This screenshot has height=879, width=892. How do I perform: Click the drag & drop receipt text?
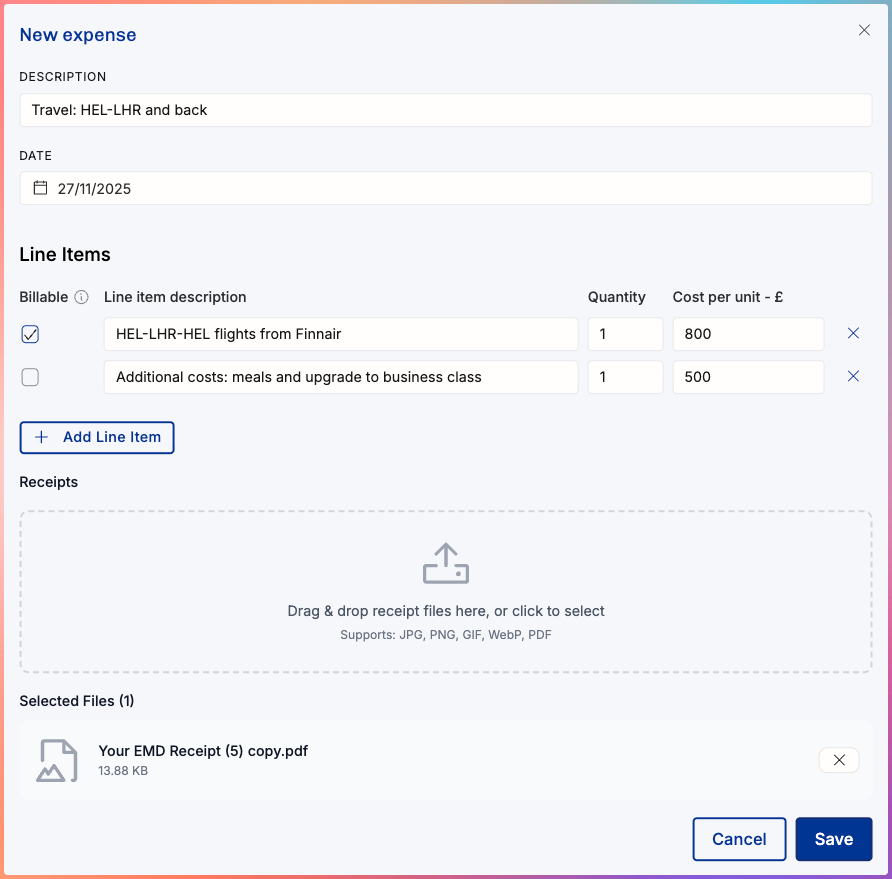[x=445, y=611]
